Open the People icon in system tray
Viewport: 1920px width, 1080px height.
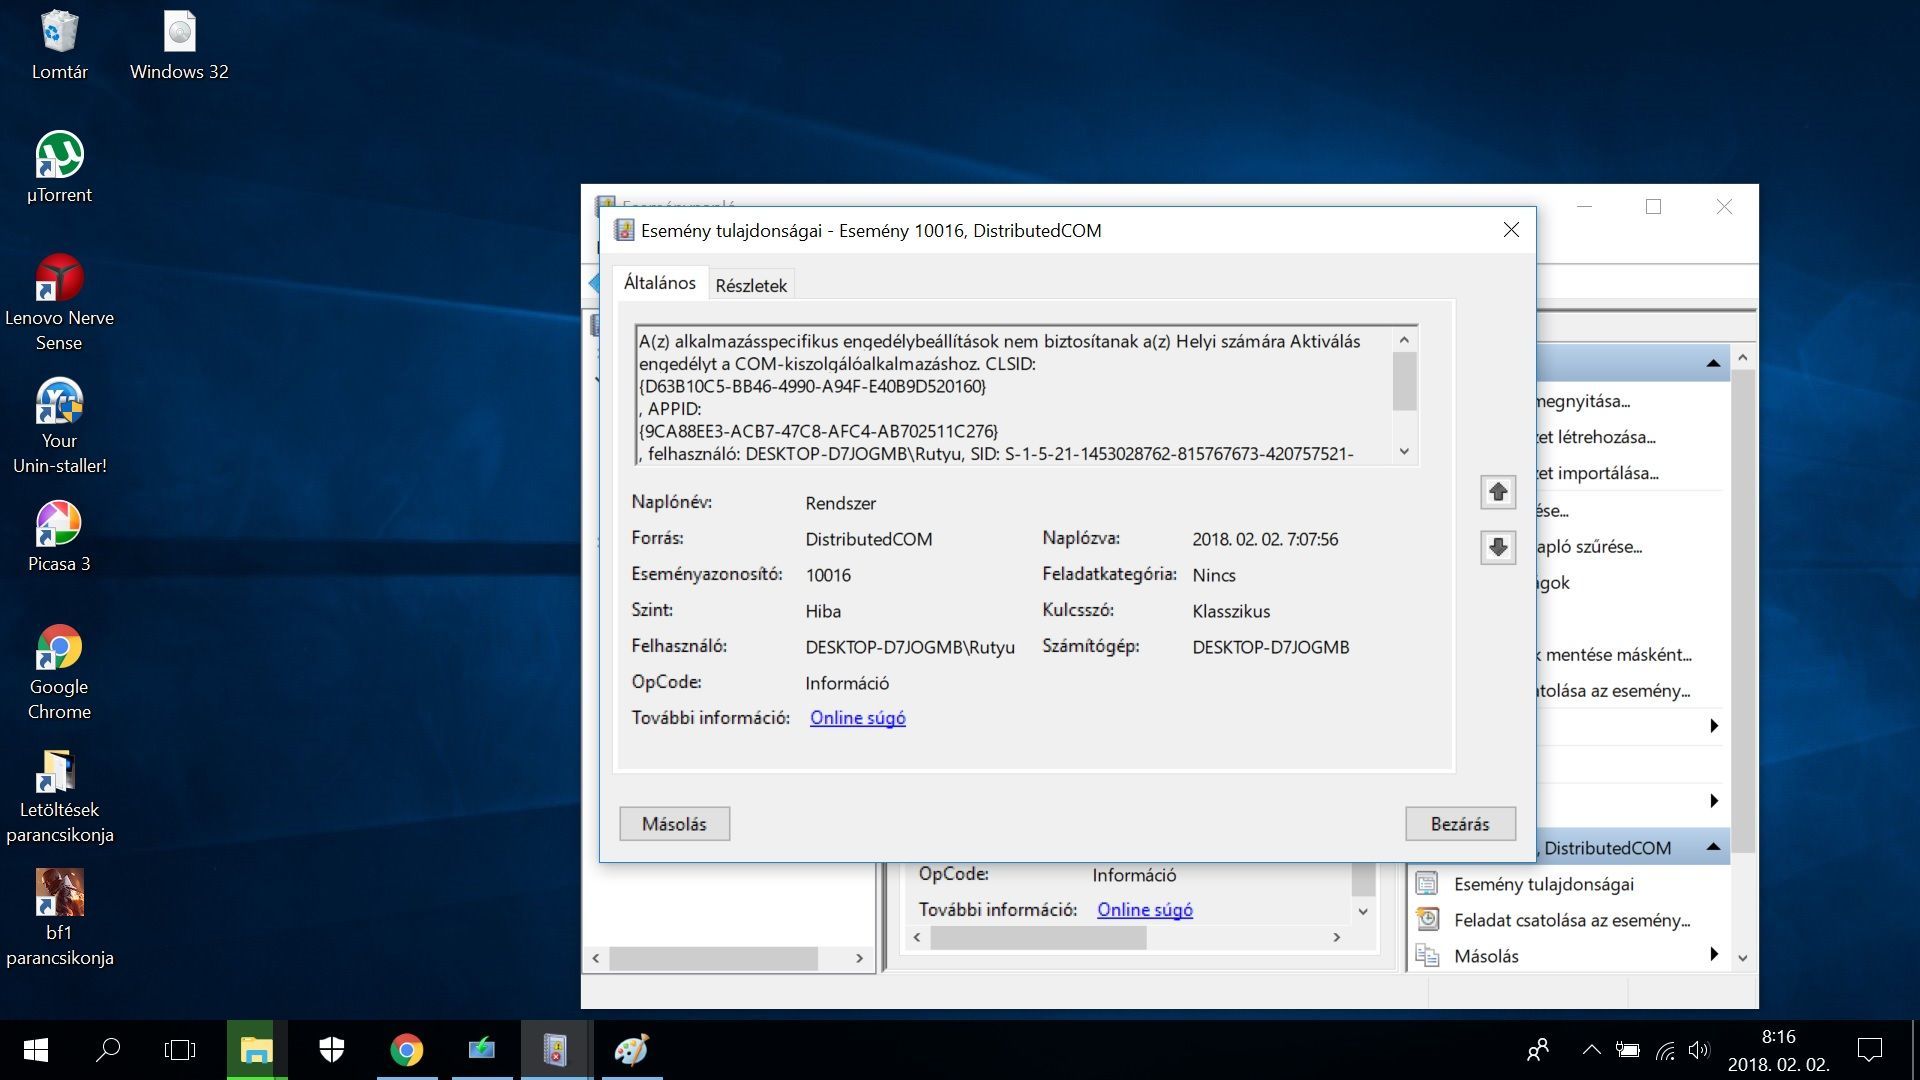point(1538,1050)
